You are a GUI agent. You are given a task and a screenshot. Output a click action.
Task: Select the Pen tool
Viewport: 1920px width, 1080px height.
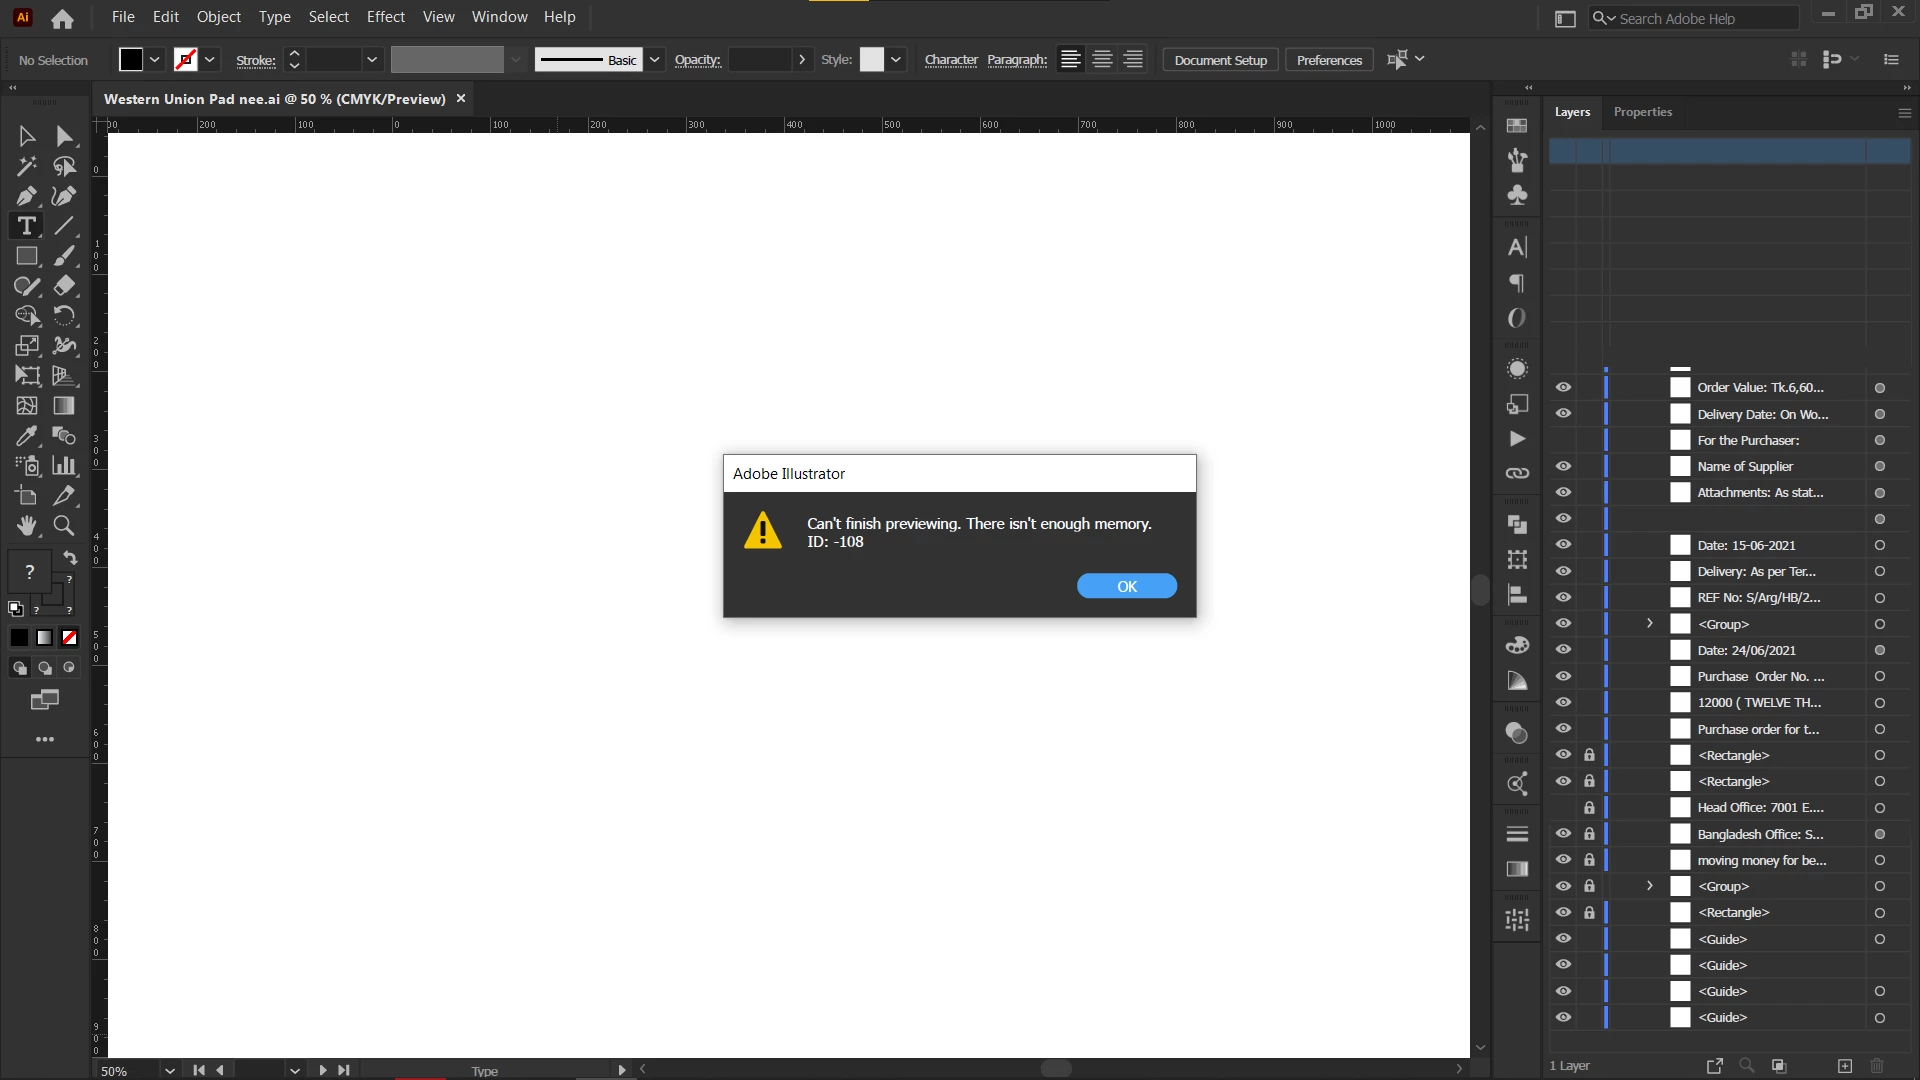(x=27, y=196)
